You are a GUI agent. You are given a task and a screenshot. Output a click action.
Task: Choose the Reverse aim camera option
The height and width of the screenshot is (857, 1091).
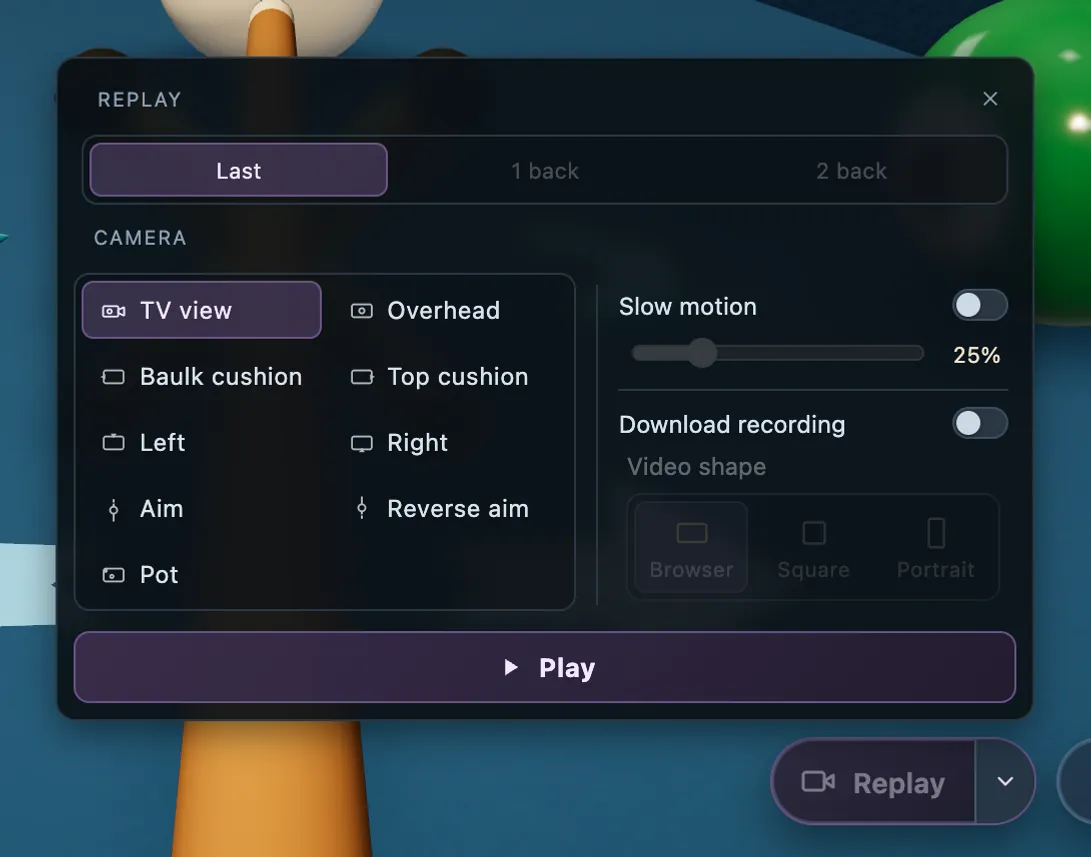449,508
